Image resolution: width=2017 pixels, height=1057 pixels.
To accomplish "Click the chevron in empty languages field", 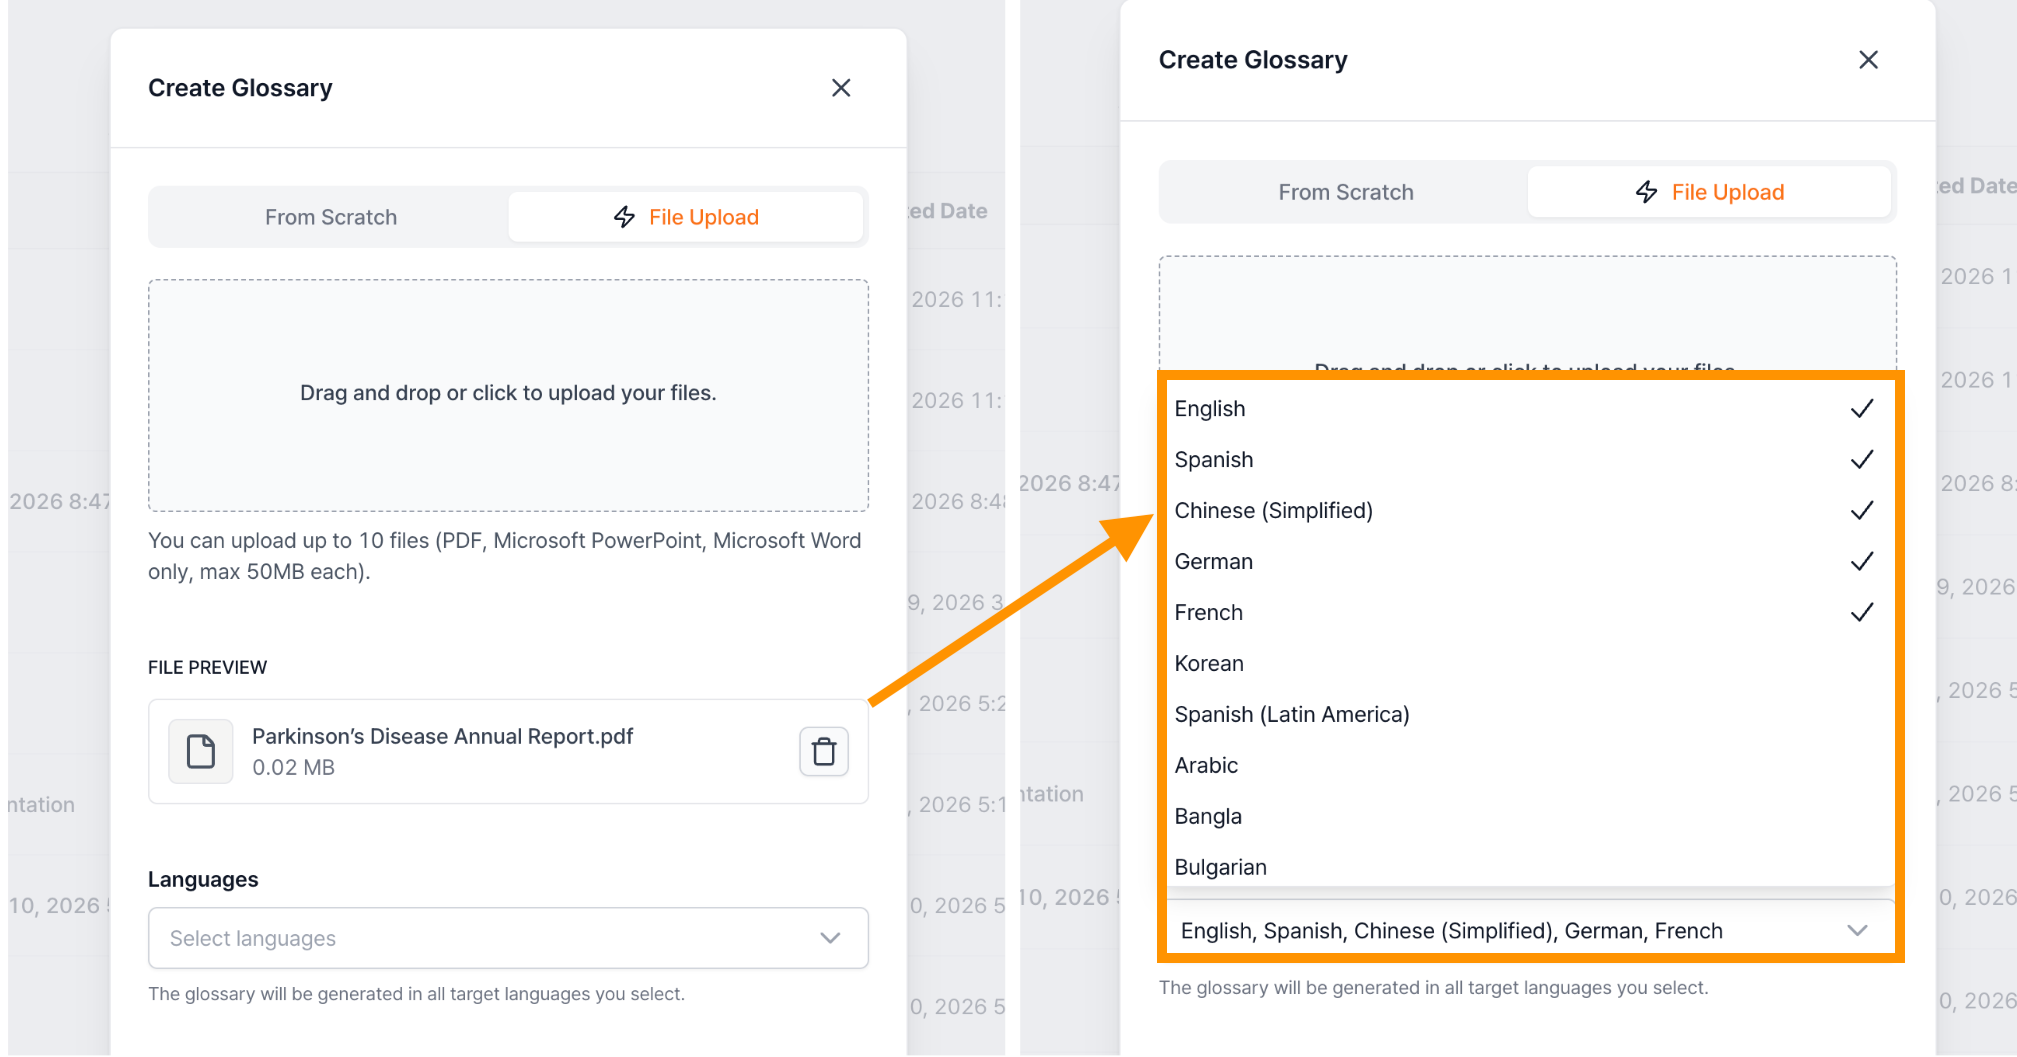I will click(830, 938).
